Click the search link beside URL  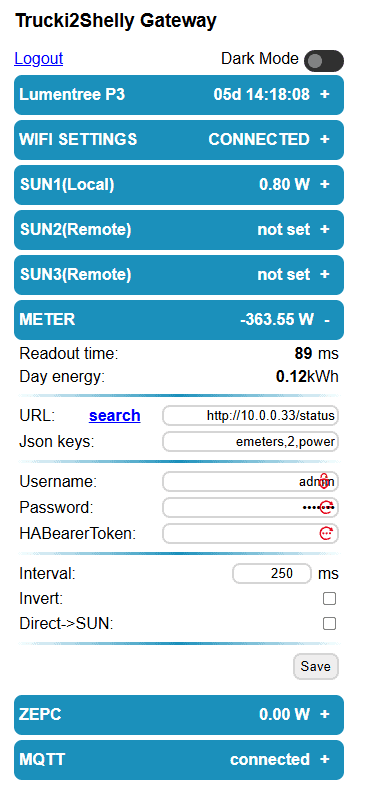coord(115,416)
